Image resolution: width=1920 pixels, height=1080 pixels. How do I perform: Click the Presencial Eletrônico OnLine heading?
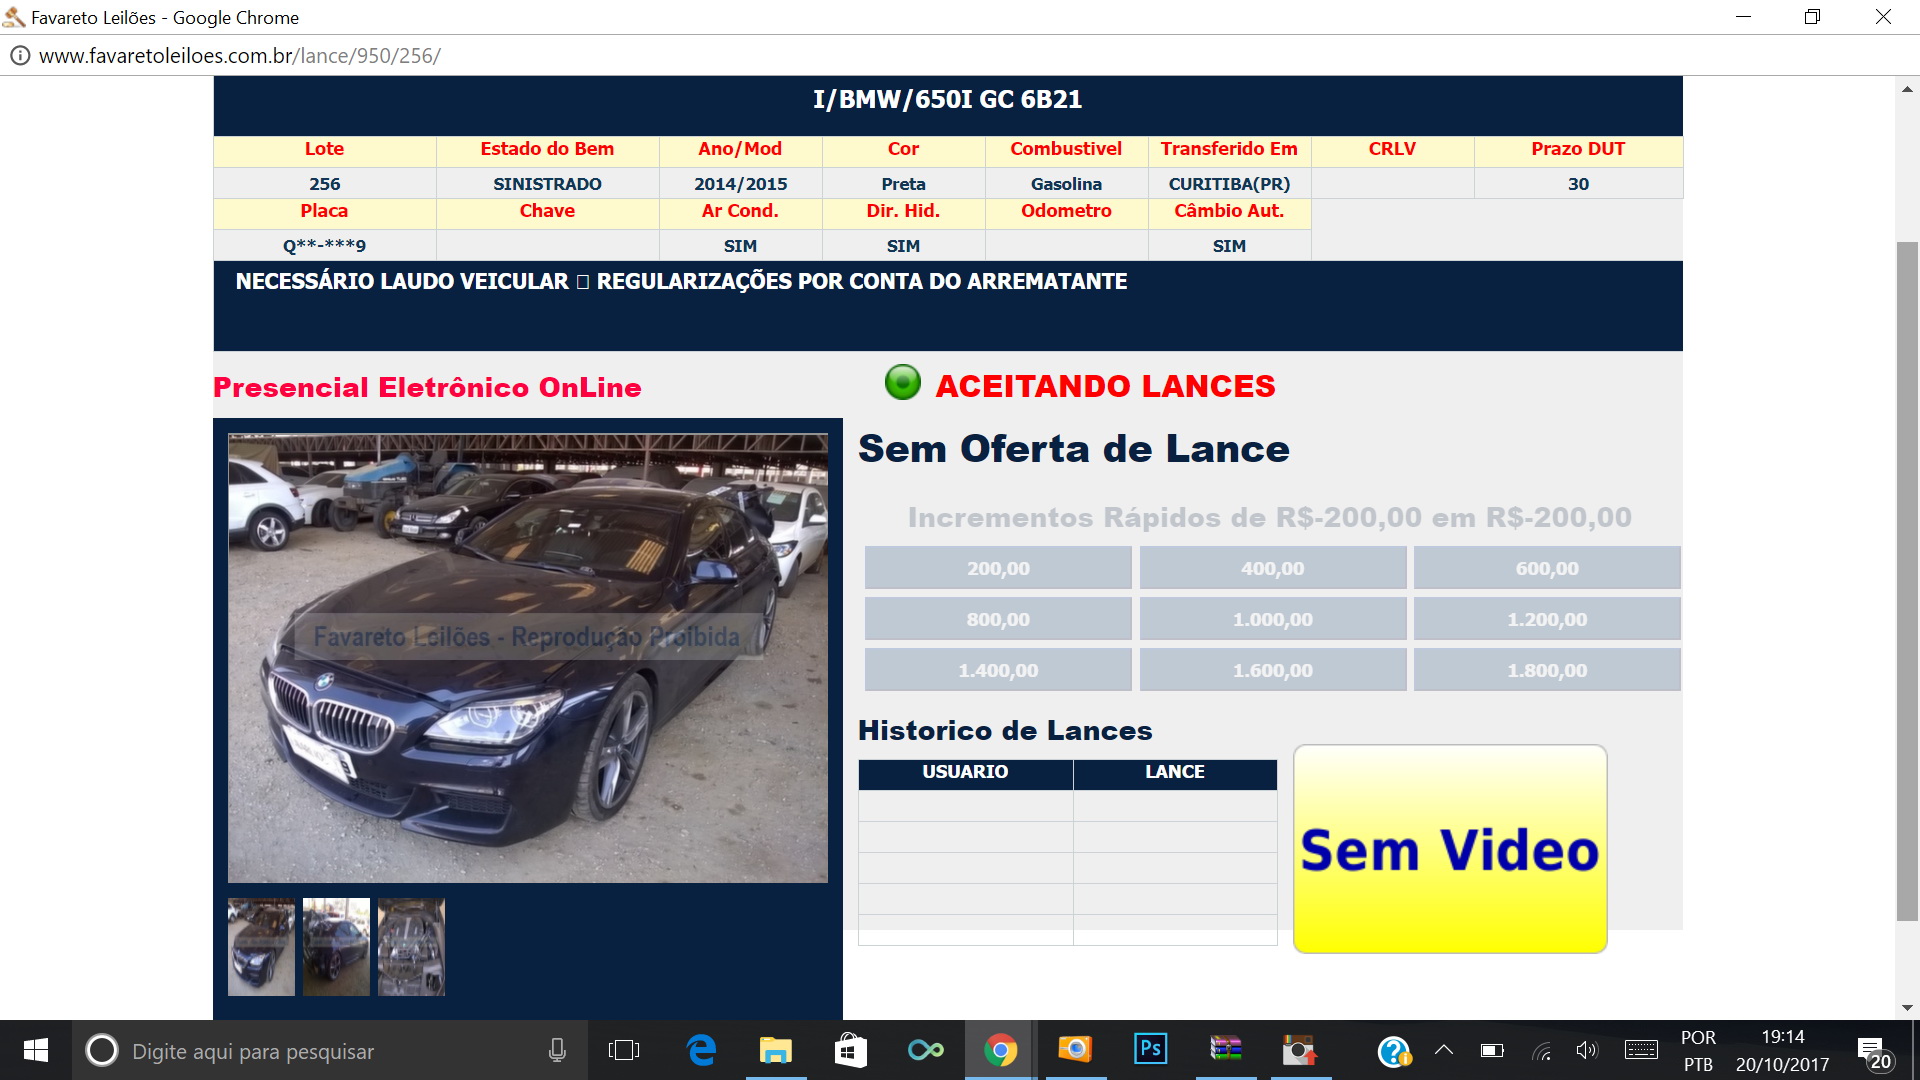click(x=427, y=387)
